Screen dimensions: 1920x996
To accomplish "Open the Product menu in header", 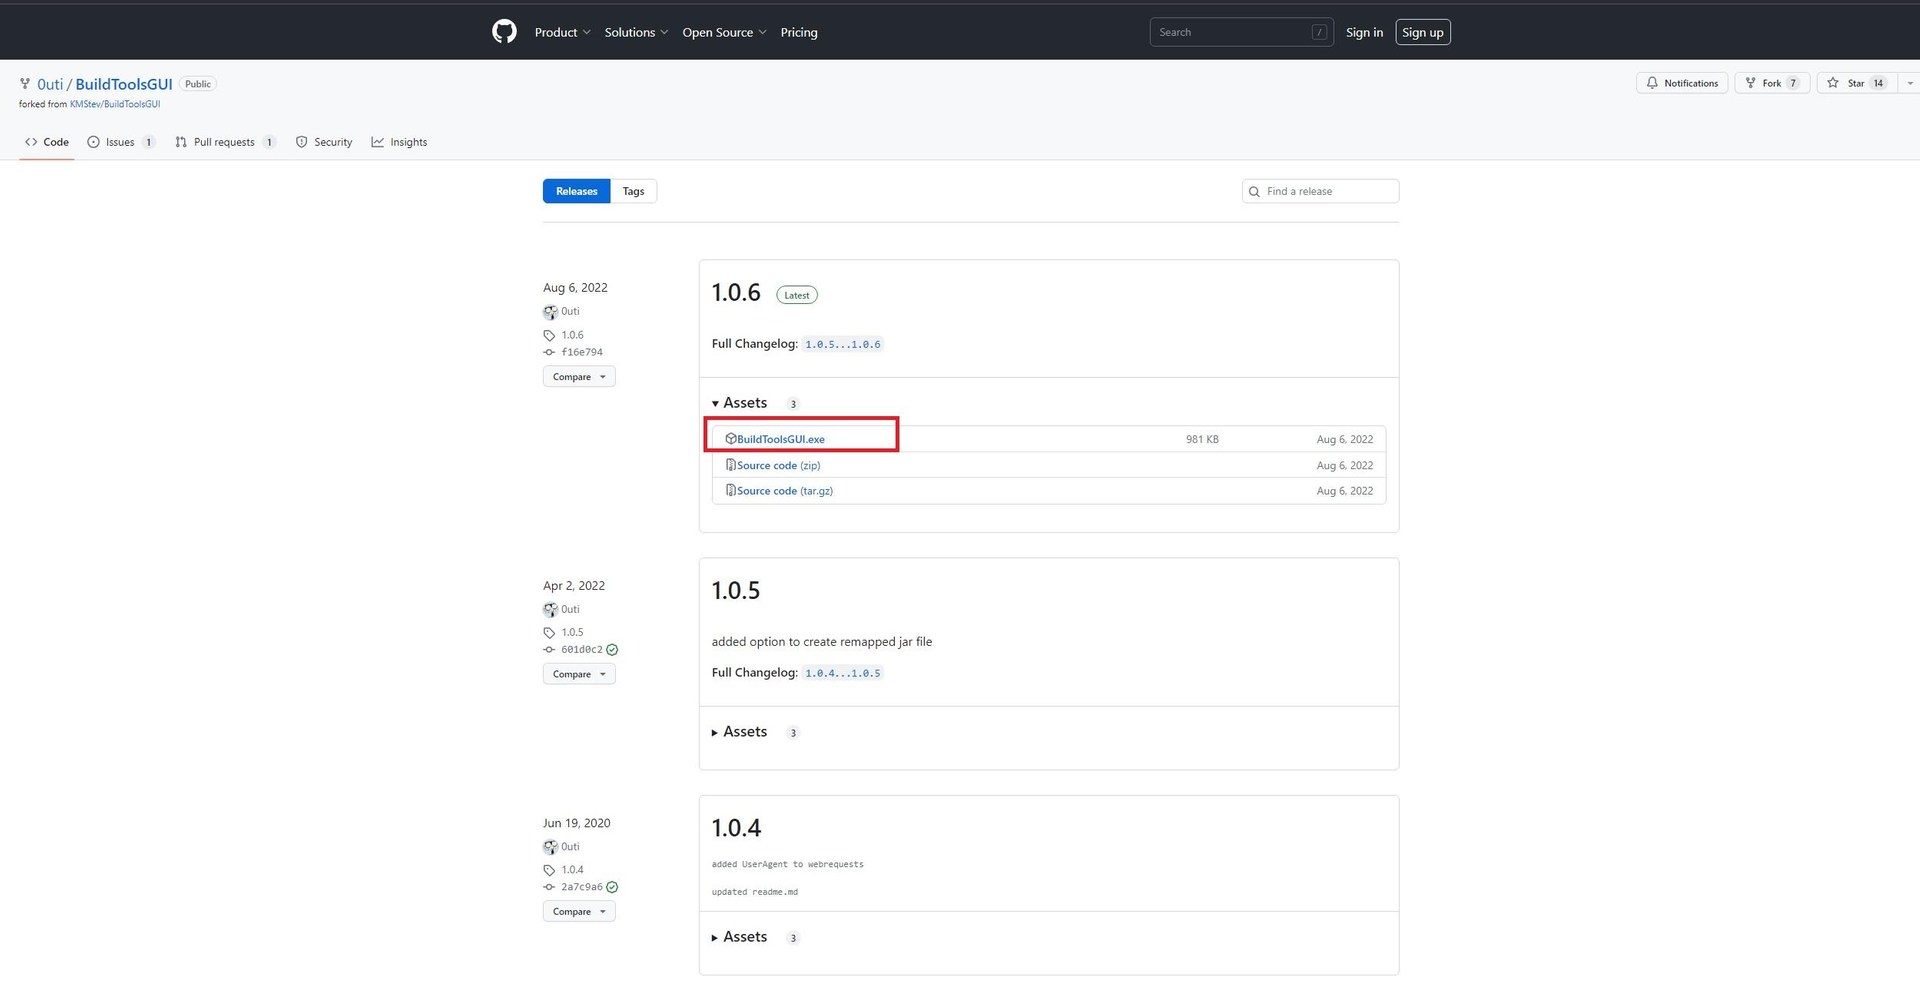I will [x=562, y=32].
